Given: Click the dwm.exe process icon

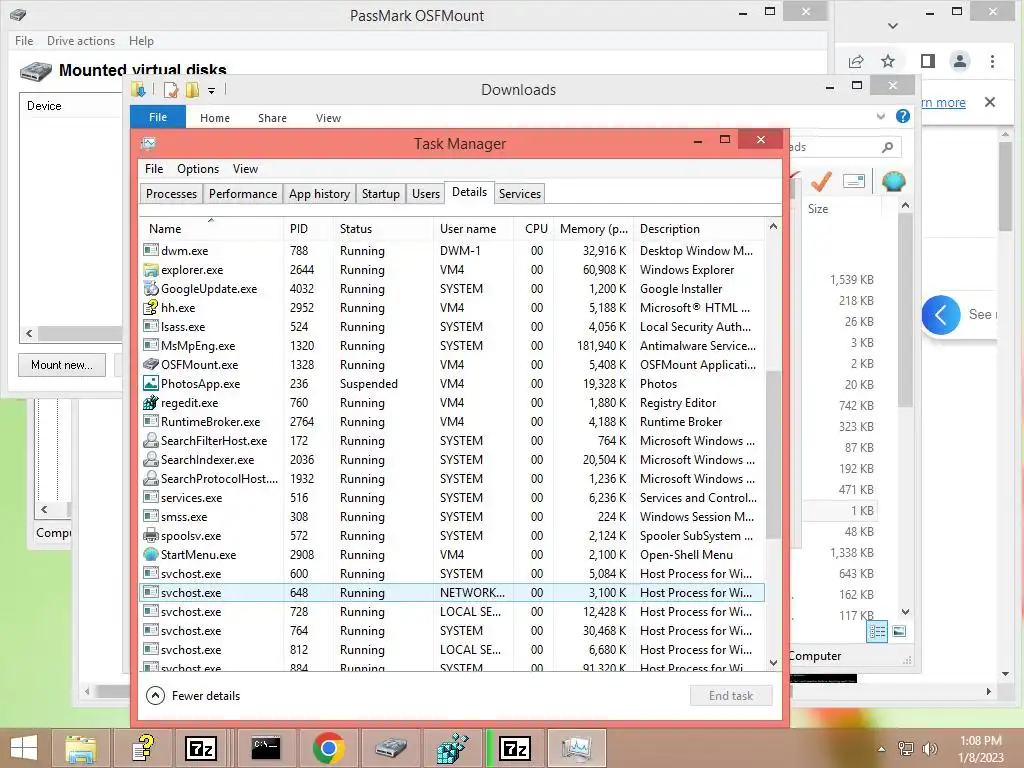Looking at the screenshot, I should tap(151, 250).
